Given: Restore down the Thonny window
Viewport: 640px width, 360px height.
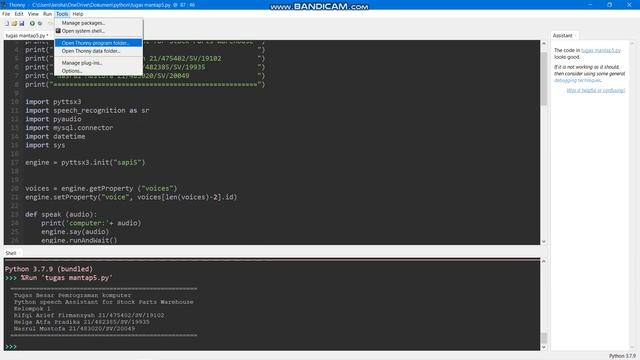Looking at the screenshot, I should (x=609, y=5).
